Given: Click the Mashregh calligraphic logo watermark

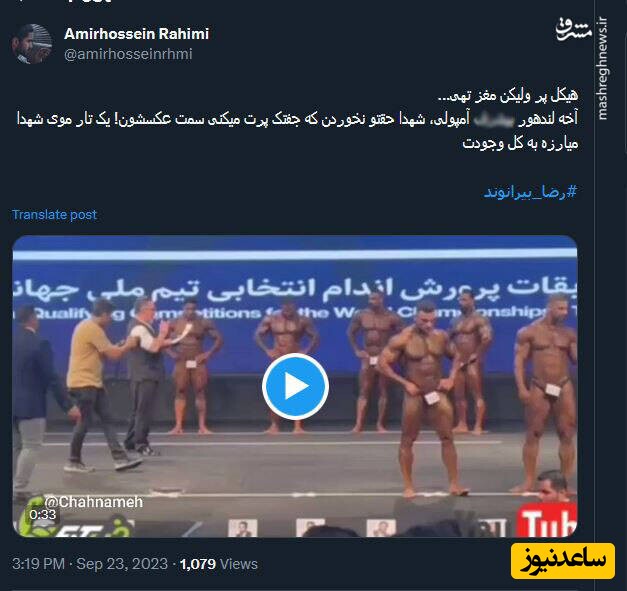Looking at the screenshot, I should (574, 29).
